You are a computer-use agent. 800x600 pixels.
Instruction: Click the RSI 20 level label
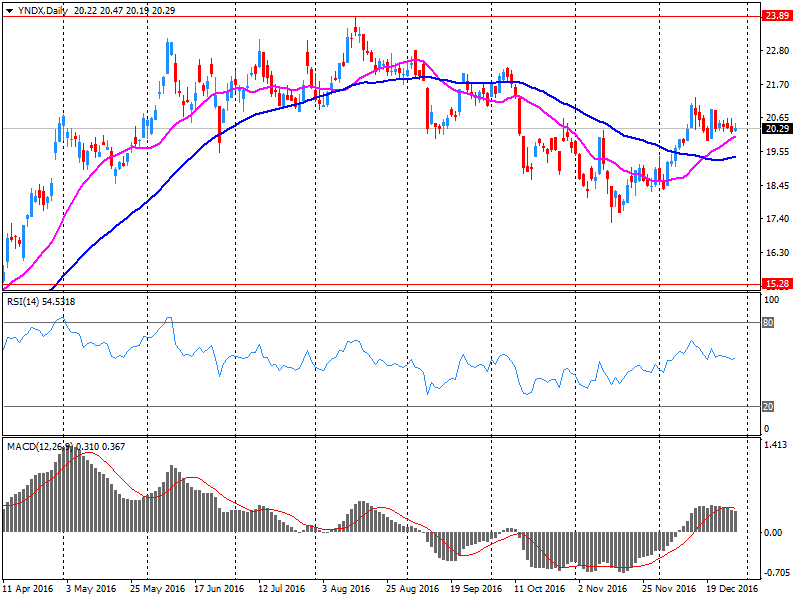coord(769,406)
